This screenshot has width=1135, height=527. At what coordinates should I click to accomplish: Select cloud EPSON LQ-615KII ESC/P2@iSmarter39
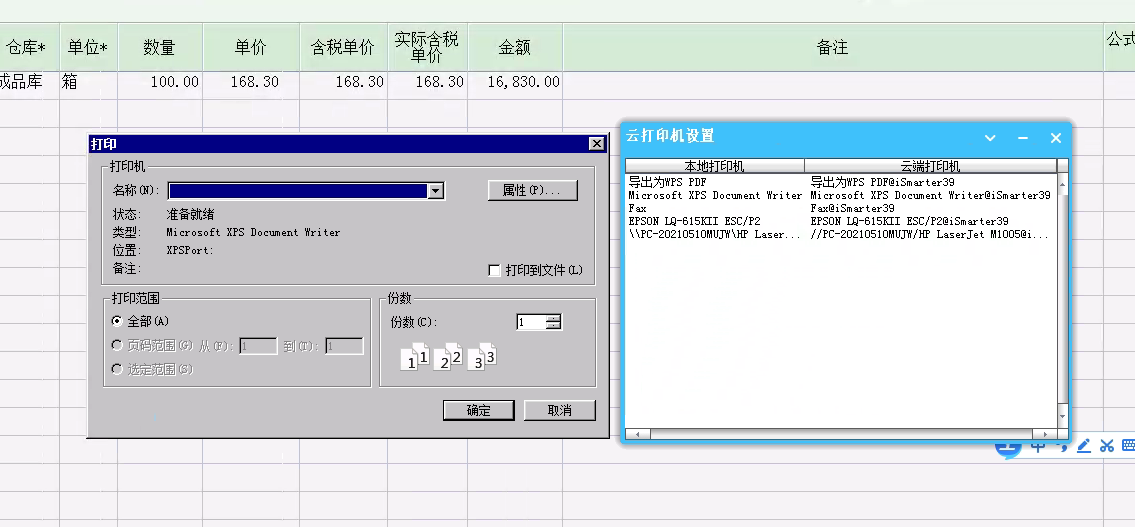(909, 222)
